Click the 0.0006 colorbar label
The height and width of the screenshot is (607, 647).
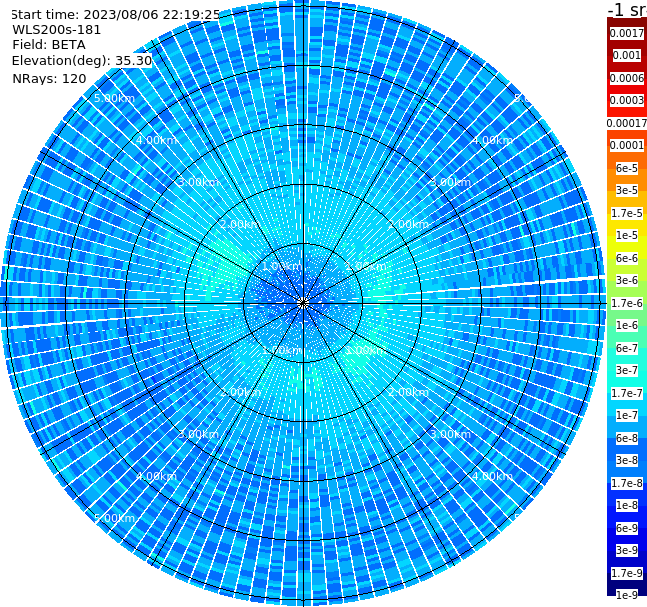click(x=627, y=78)
